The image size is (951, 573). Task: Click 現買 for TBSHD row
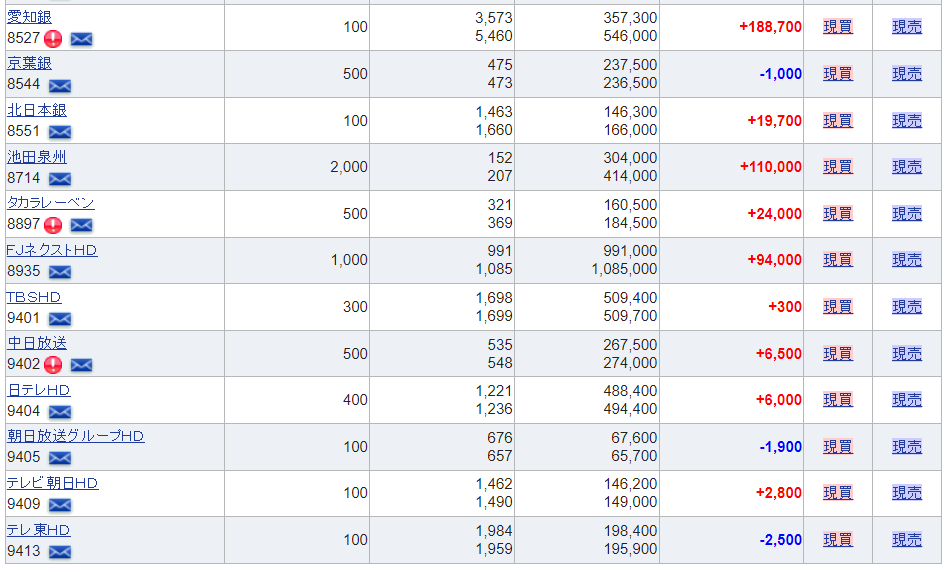(x=837, y=307)
